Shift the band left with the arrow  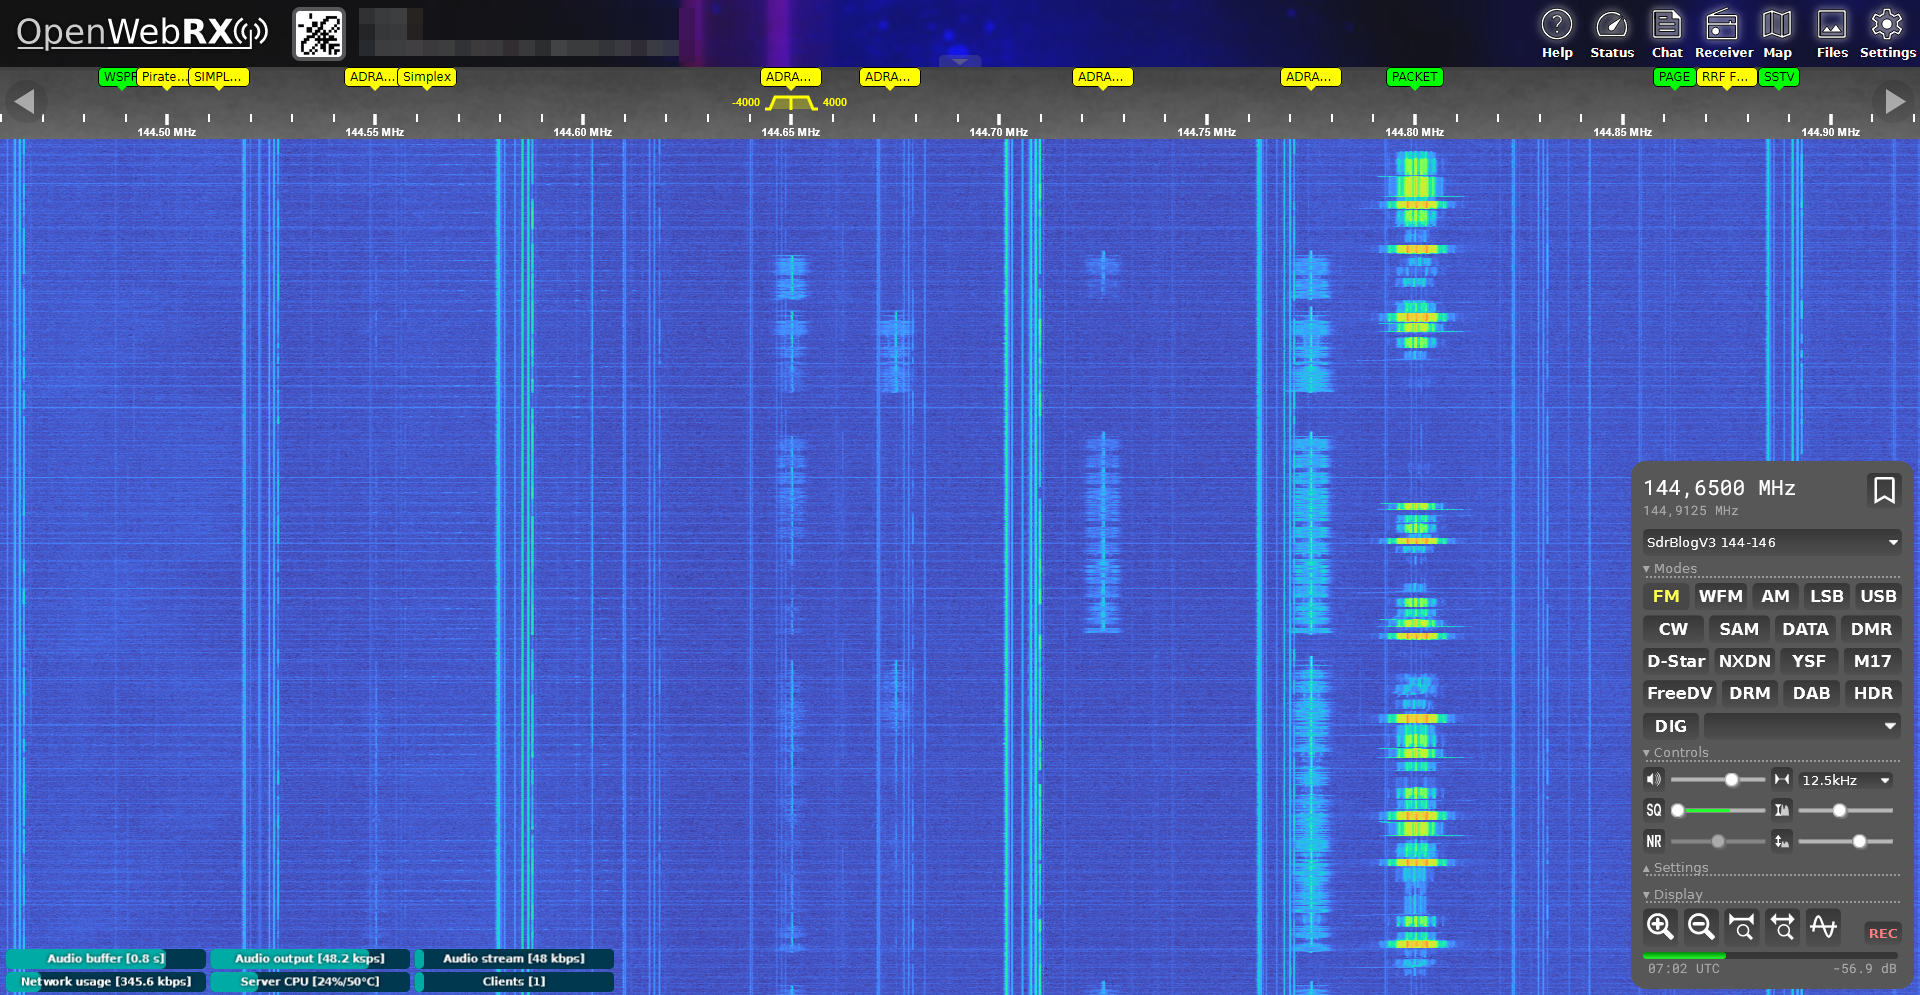[24, 101]
